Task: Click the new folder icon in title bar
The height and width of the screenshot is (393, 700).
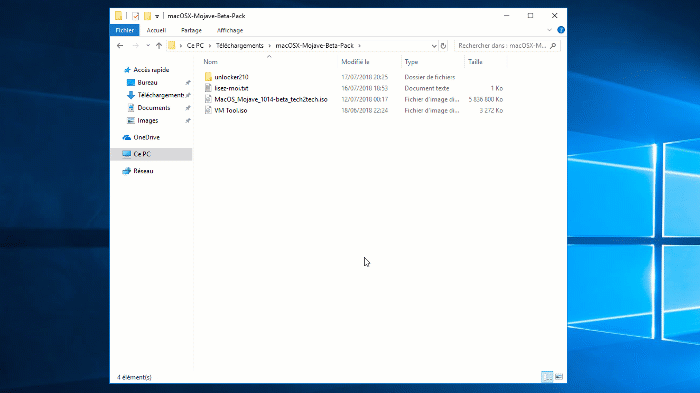Action: tap(147, 16)
